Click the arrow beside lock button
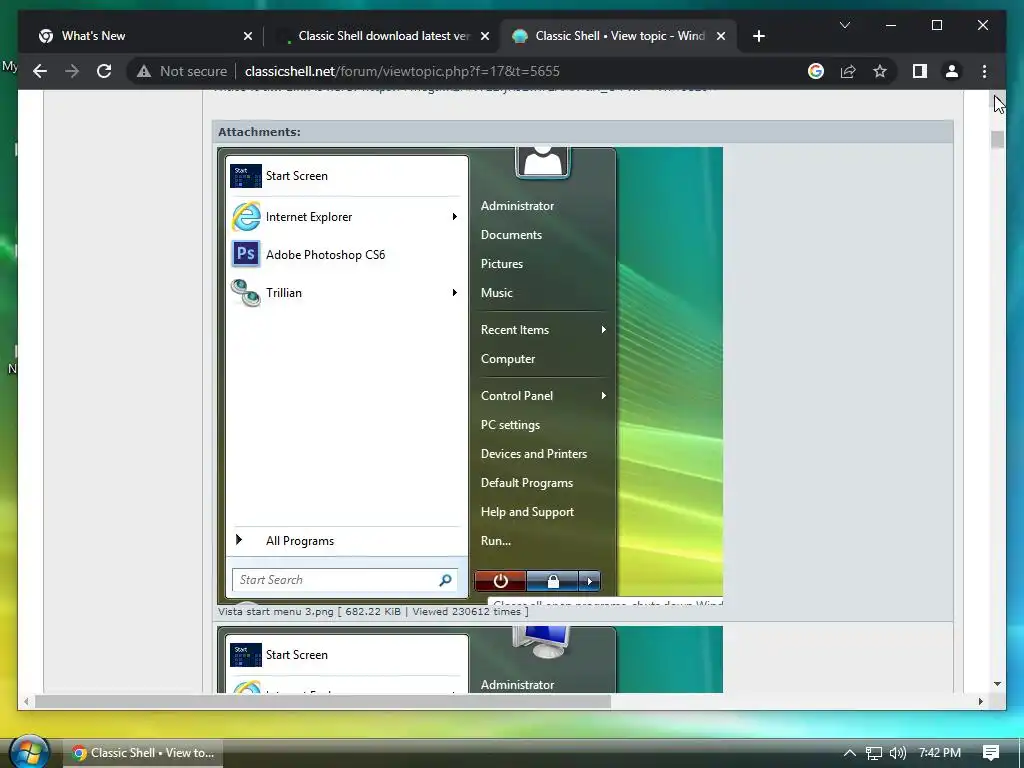This screenshot has height=768, width=1024. coord(589,581)
